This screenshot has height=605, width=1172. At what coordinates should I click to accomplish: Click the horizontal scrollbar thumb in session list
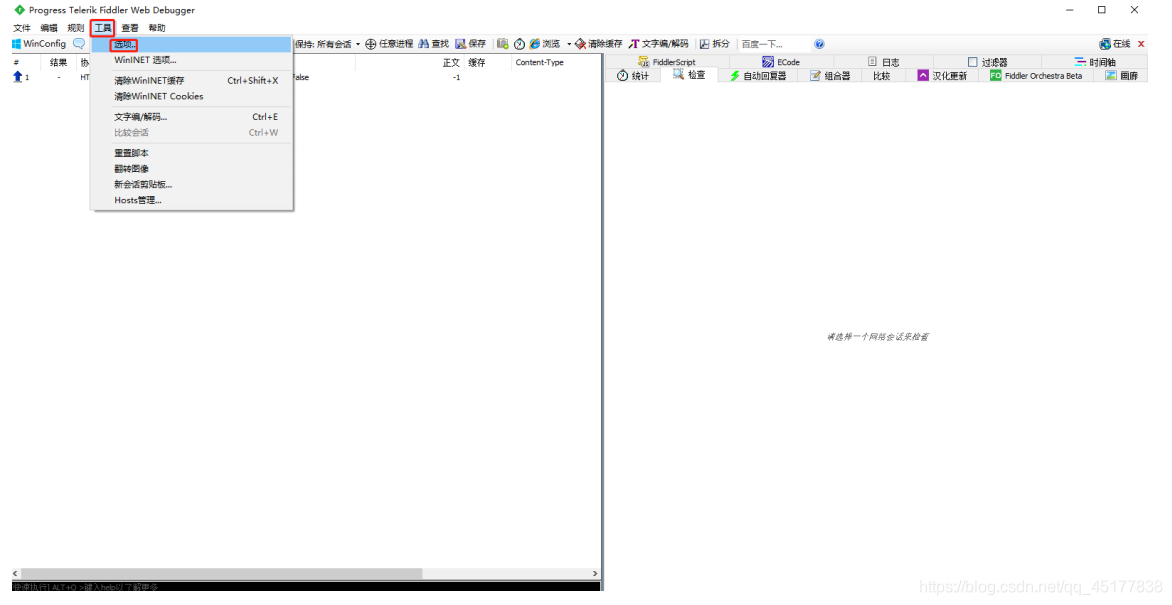pyautogui.click(x=222, y=574)
